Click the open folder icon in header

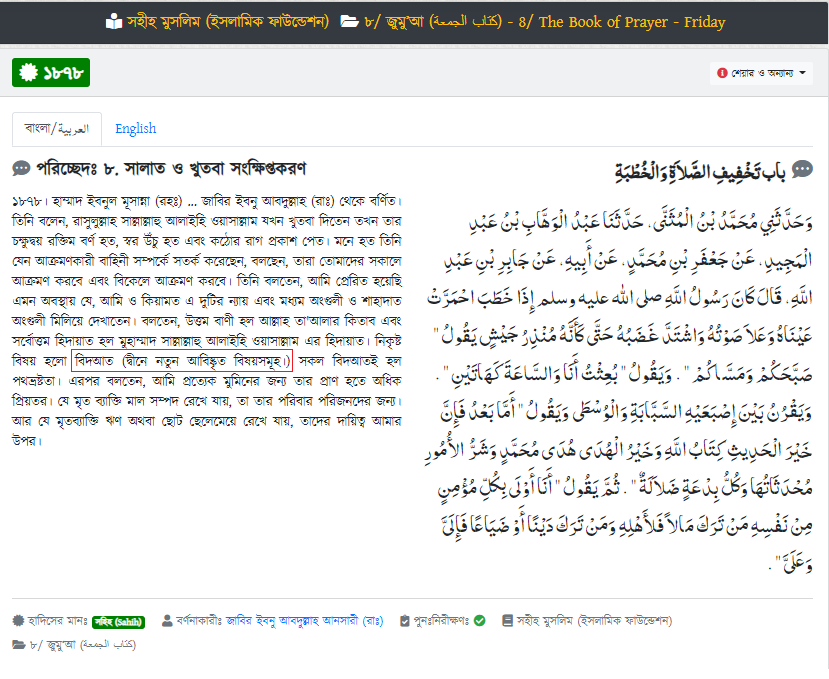[350, 22]
